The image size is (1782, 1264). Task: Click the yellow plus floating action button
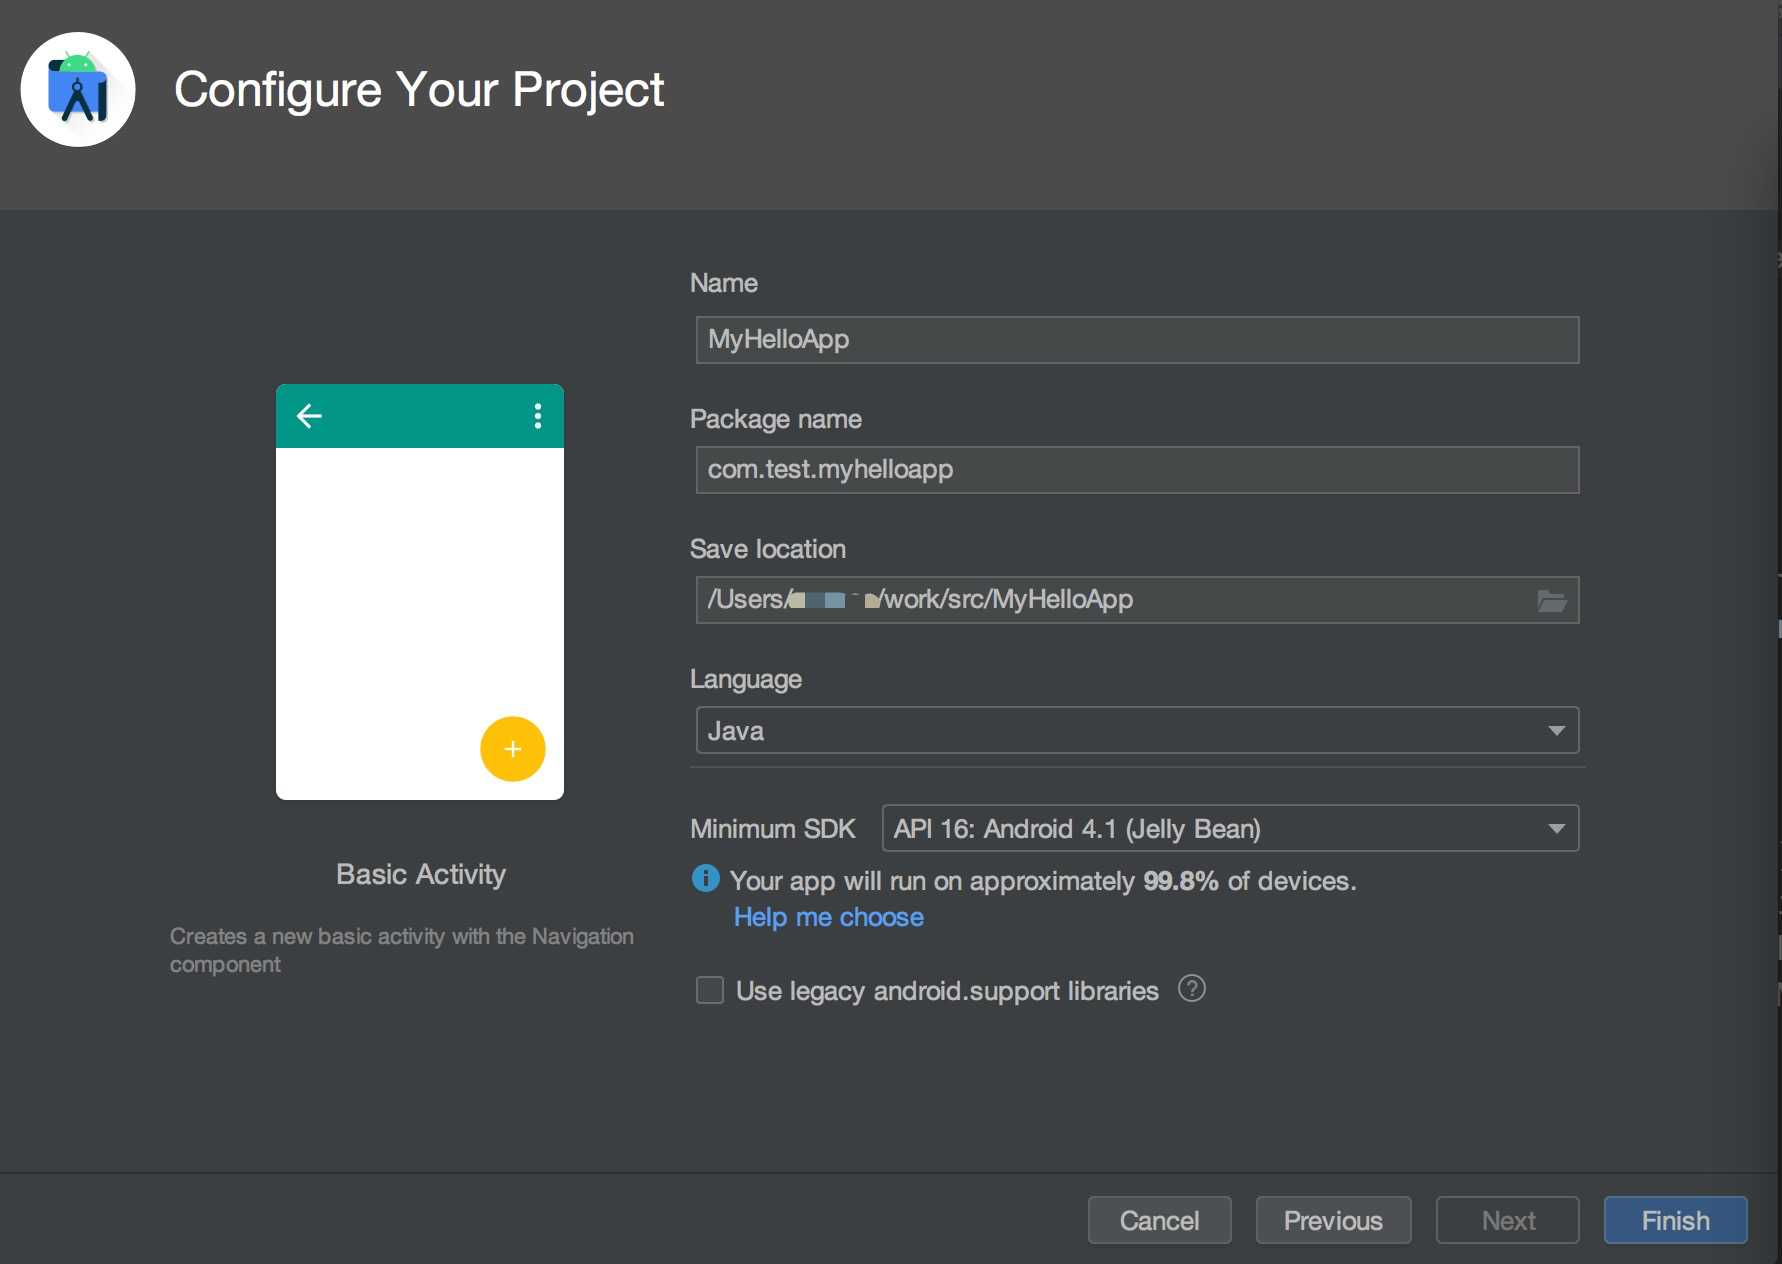[512, 749]
